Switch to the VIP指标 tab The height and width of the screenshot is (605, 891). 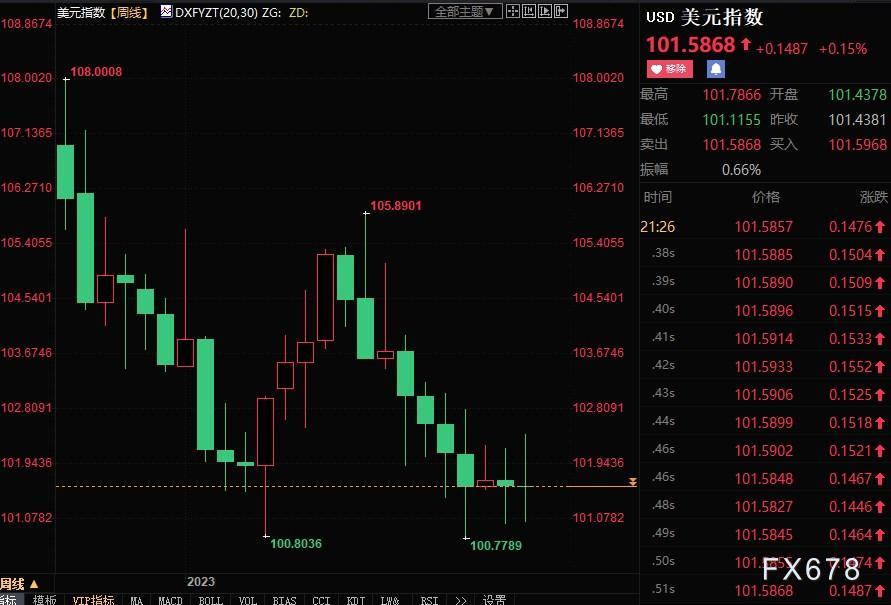pyautogui.click(x=92, y=600)
